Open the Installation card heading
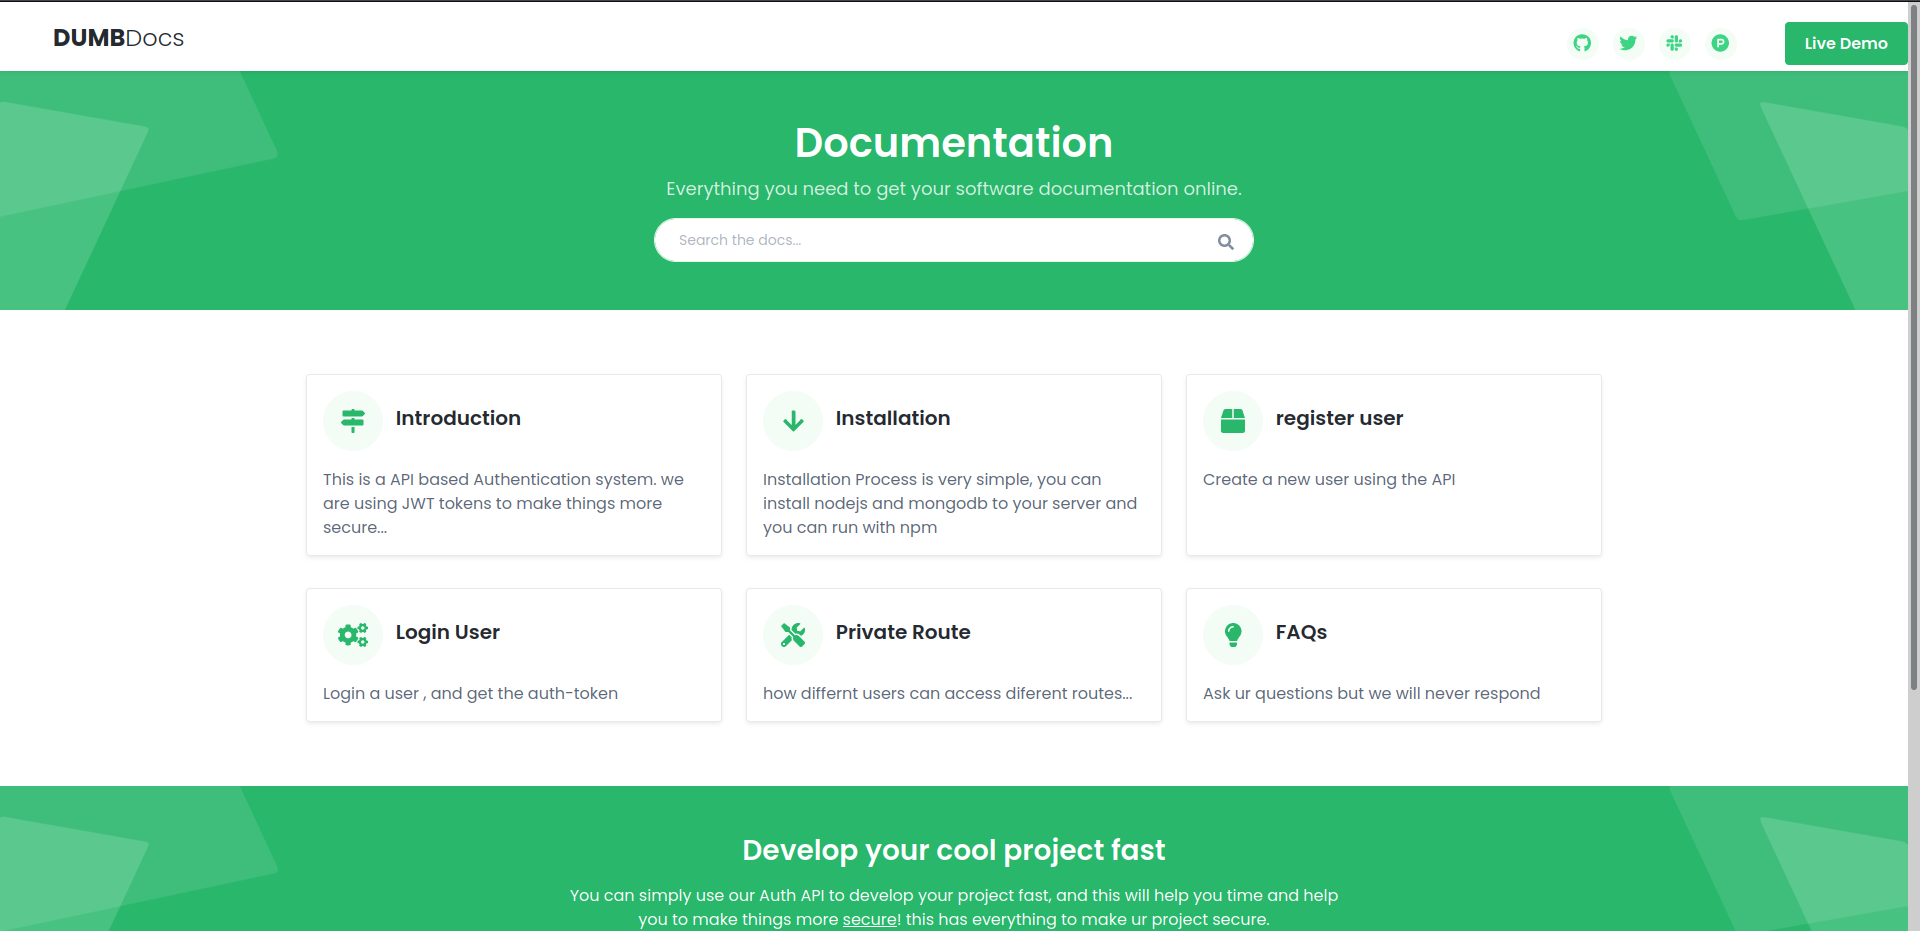This screenshot has width=1920, height=931. tap(893, 418)
